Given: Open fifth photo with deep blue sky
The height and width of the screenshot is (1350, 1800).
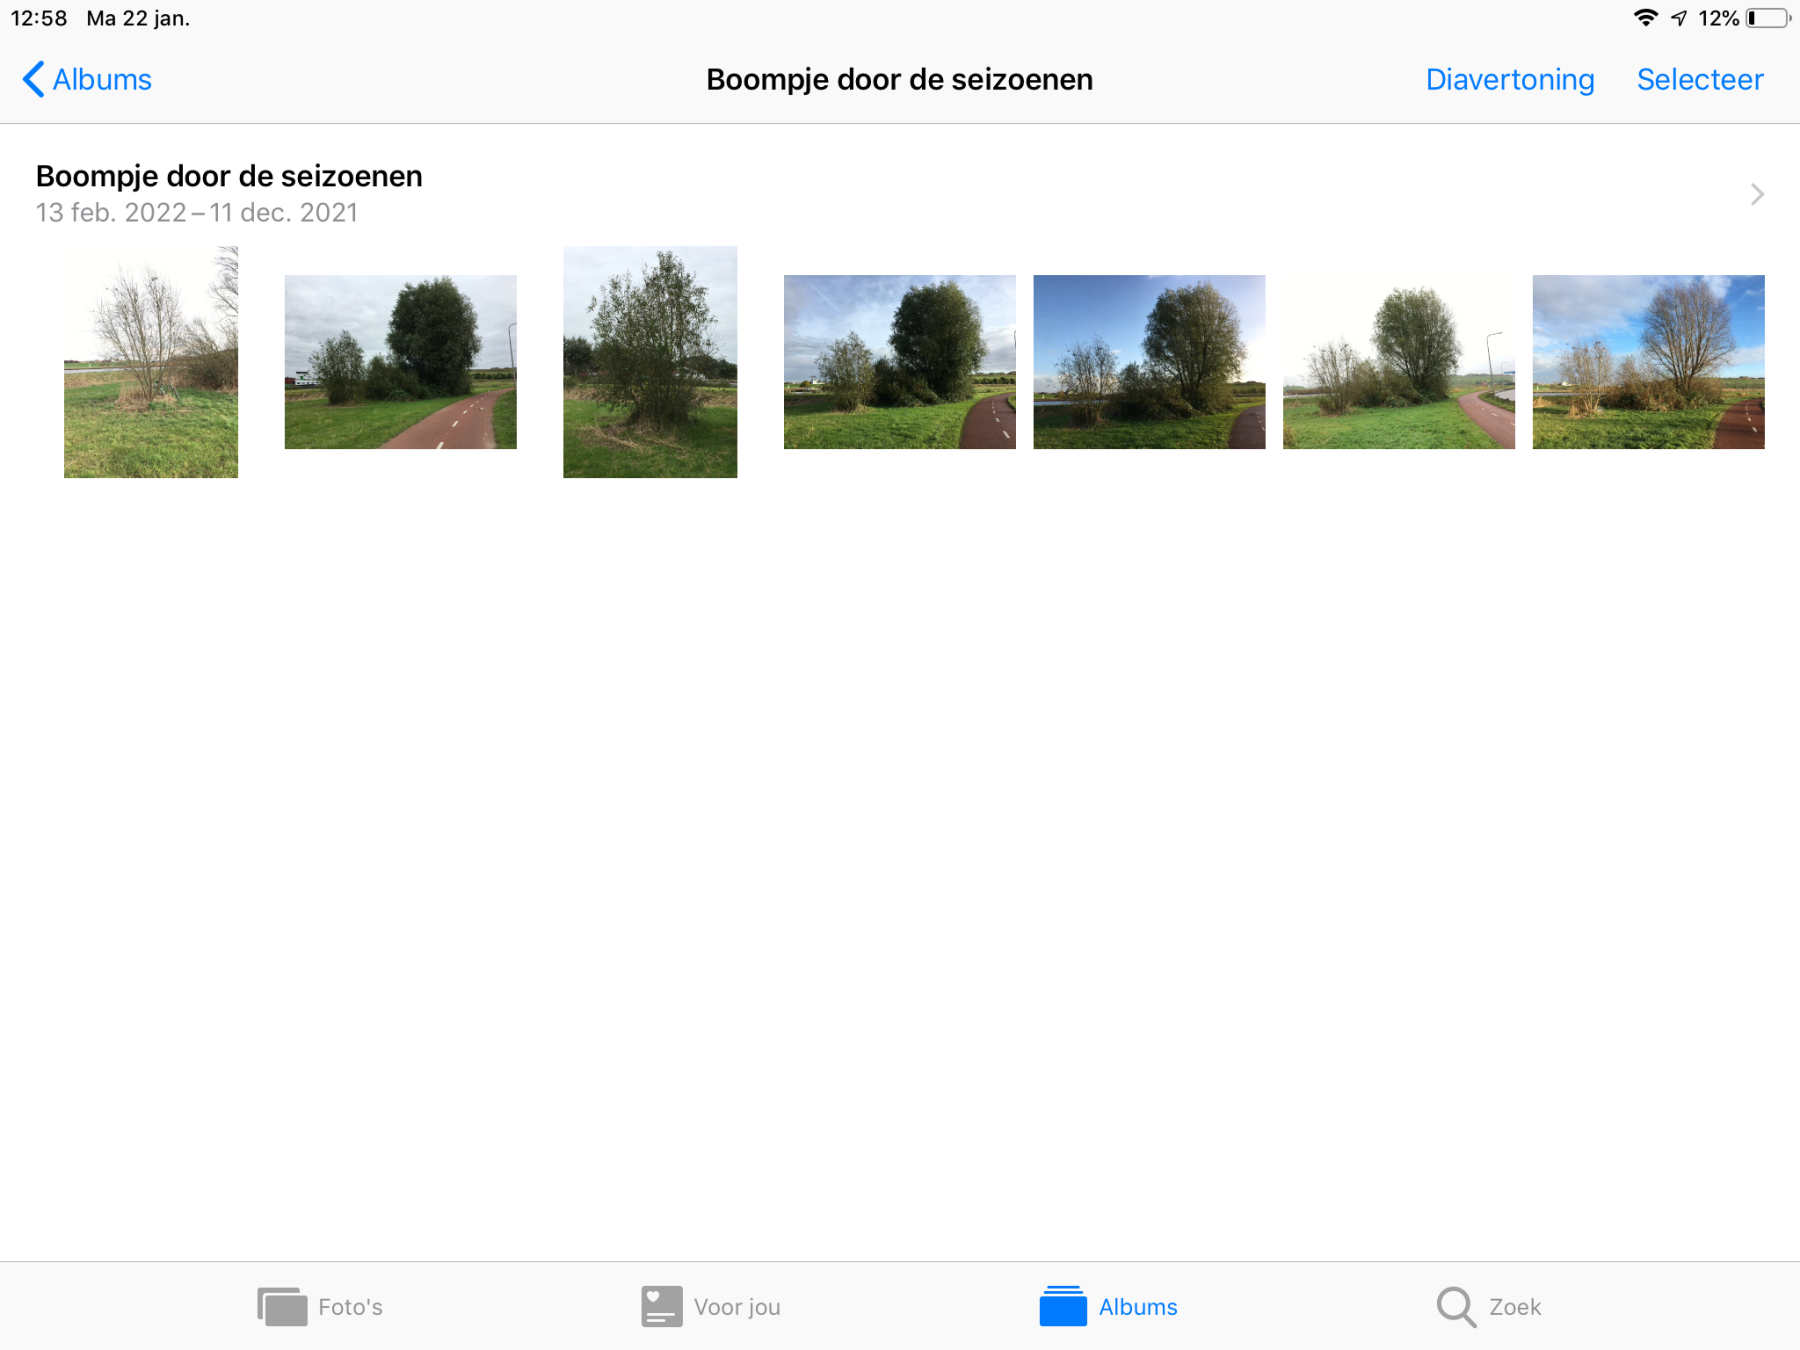Looking at the screenshot, I should click(1149, 362).
